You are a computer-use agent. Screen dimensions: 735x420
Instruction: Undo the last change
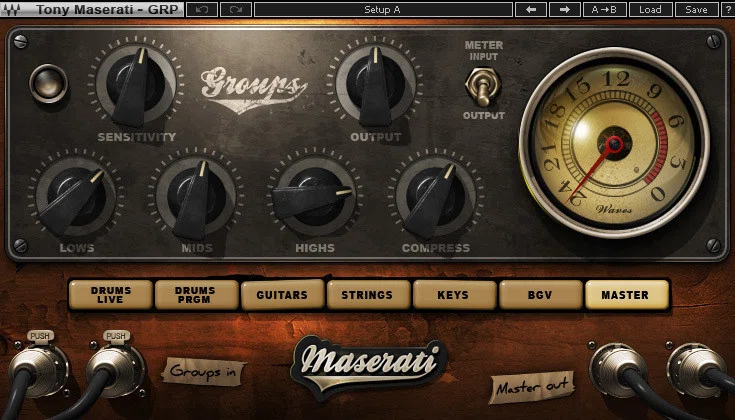tap(202, 9)
